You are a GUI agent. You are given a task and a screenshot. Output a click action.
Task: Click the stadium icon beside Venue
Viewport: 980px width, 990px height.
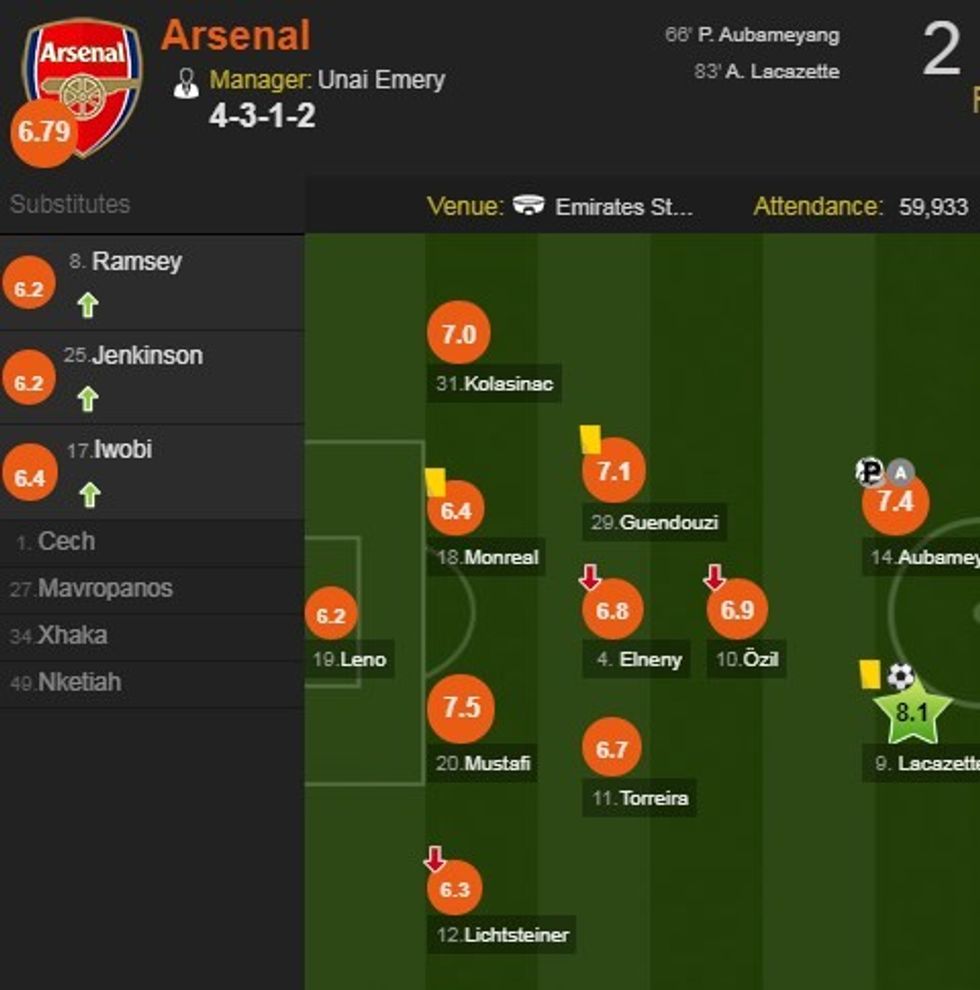(529, 206)
